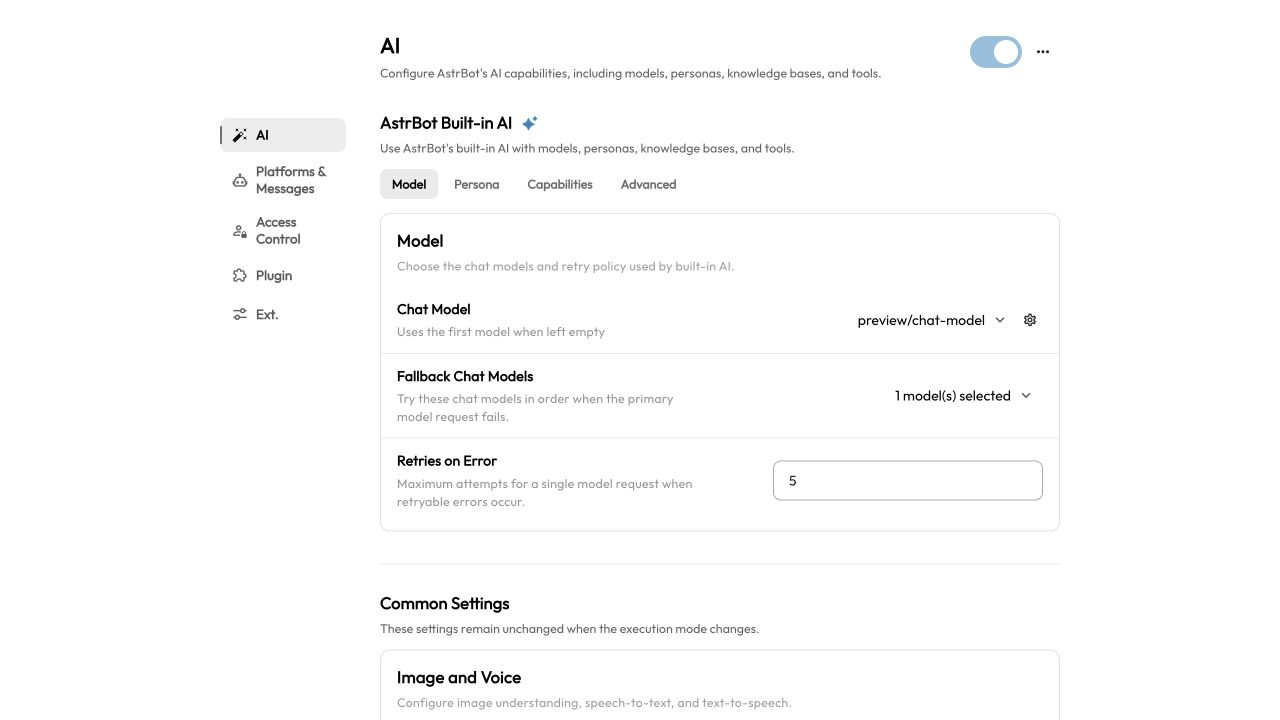Click the sparkle icon beside AstrBot Built-in AI
Screen dimensions: 1280x720
coord(530,123)
